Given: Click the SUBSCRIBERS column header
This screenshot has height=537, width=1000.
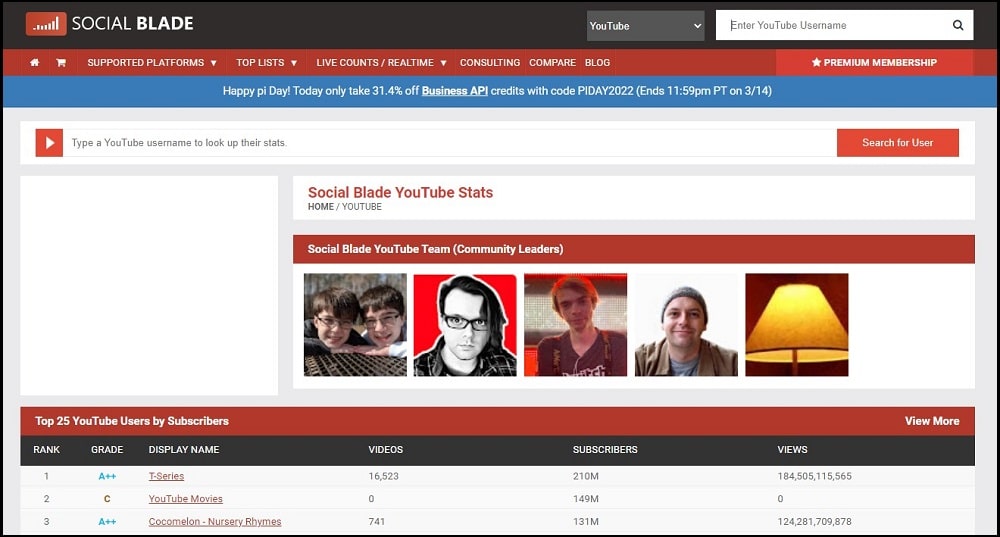Looking at the screenshot, I should point(605,450).
